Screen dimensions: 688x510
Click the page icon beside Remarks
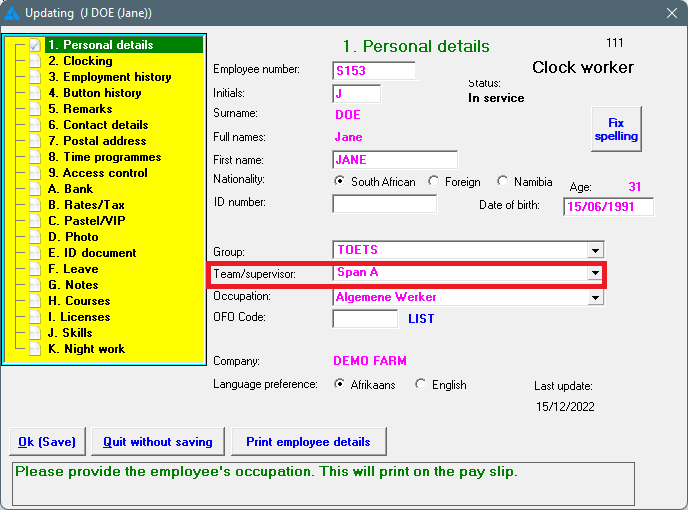[x=35, y=109]
